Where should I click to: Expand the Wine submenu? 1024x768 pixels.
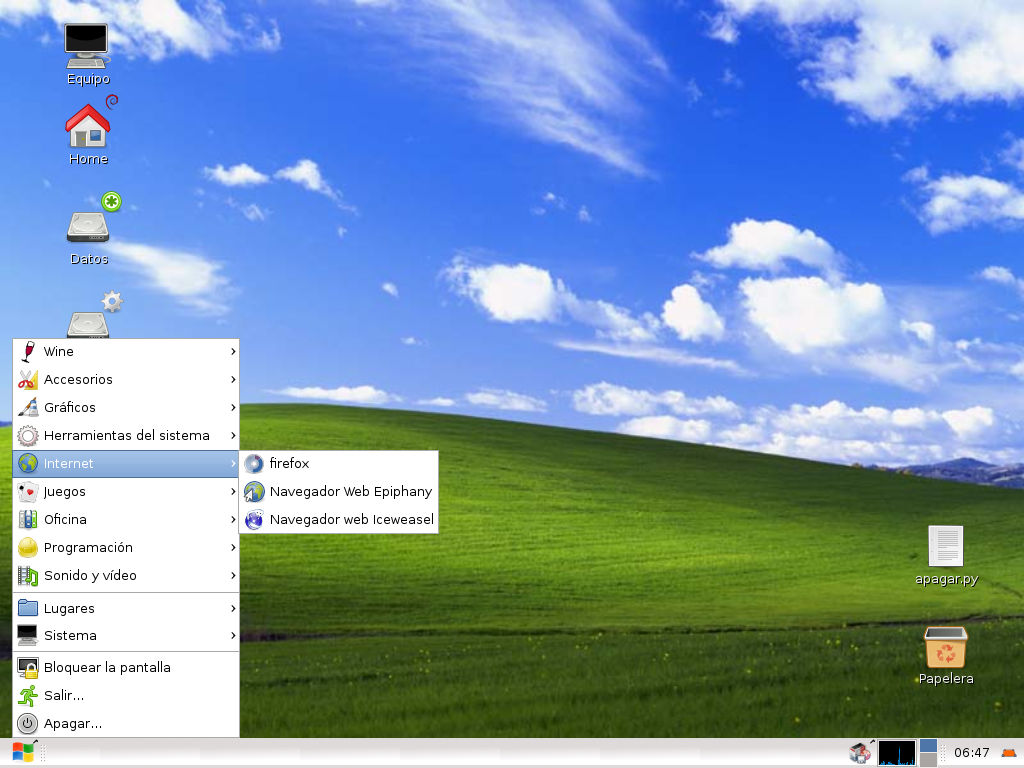pos(126,351)
